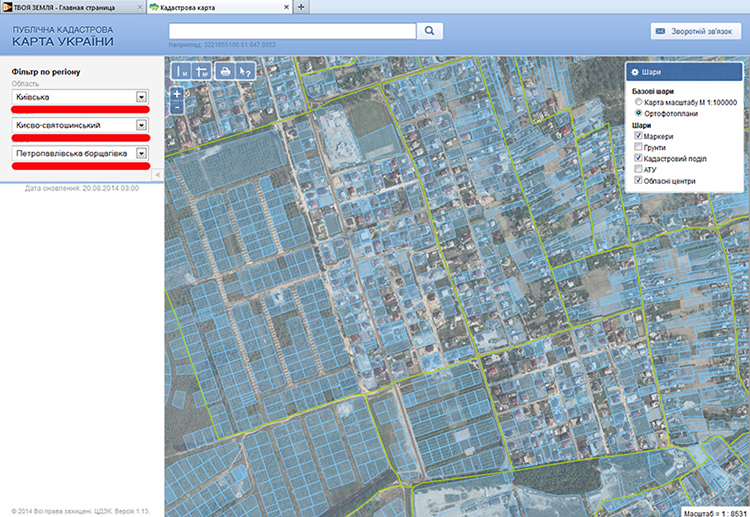Zoom in with the plus button
This screenshot has width=750, height=517.
click(177, 93)
